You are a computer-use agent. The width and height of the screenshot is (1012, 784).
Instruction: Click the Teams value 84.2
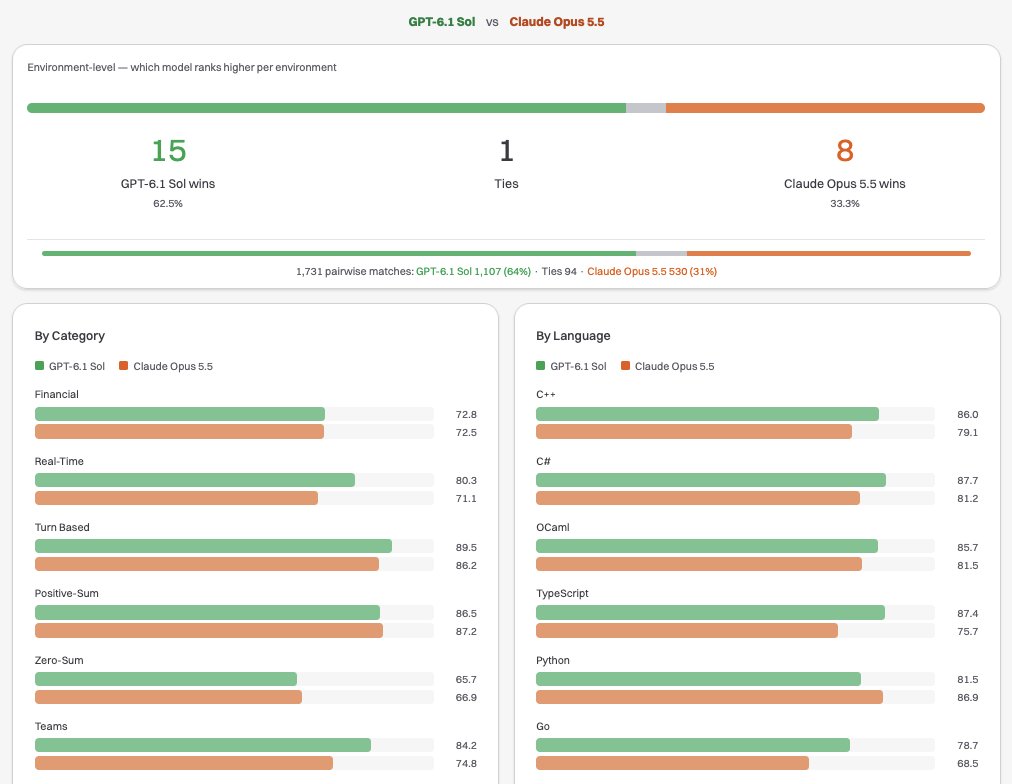click(466, 745)
